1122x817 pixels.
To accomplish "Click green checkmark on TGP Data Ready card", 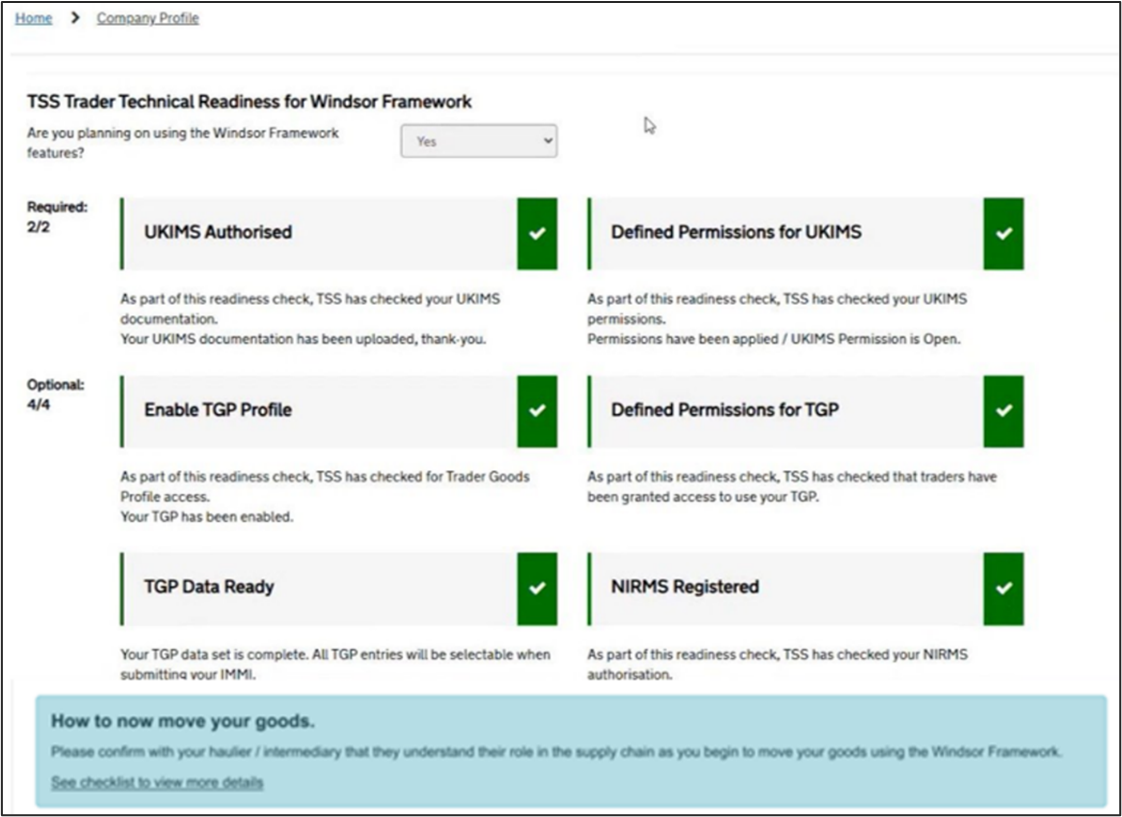I will (537, 588).
